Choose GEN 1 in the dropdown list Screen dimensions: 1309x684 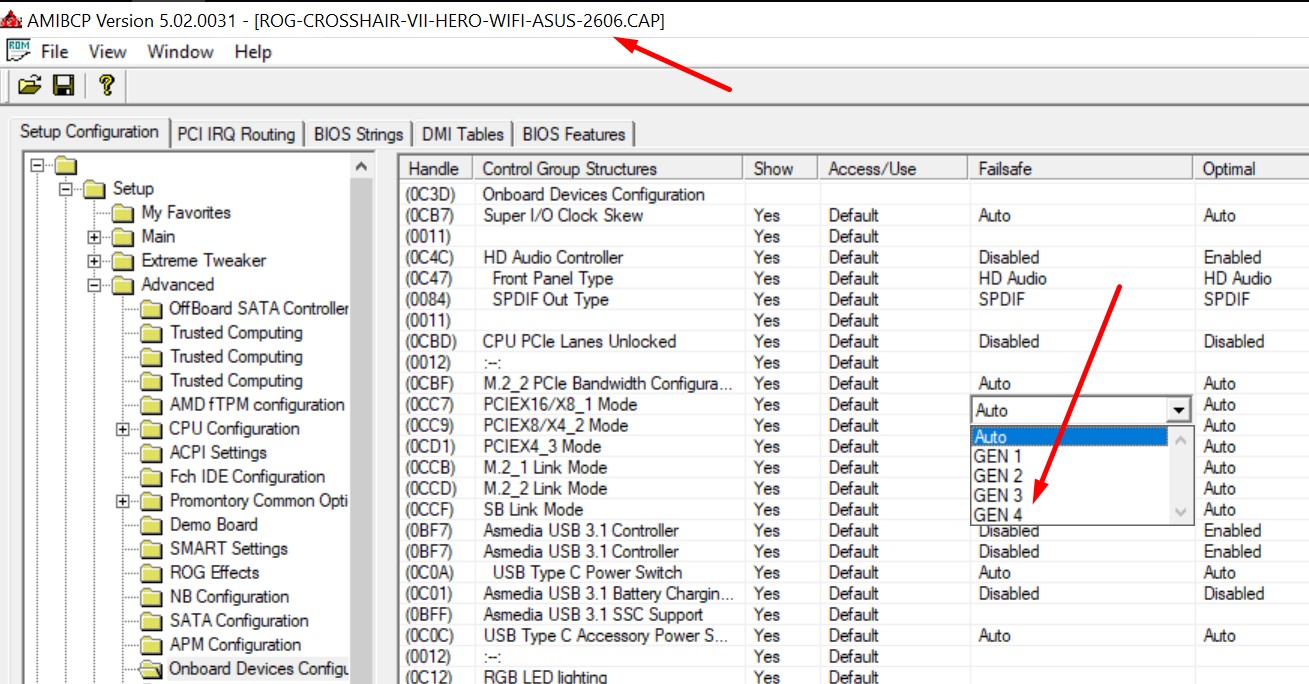1069,456
